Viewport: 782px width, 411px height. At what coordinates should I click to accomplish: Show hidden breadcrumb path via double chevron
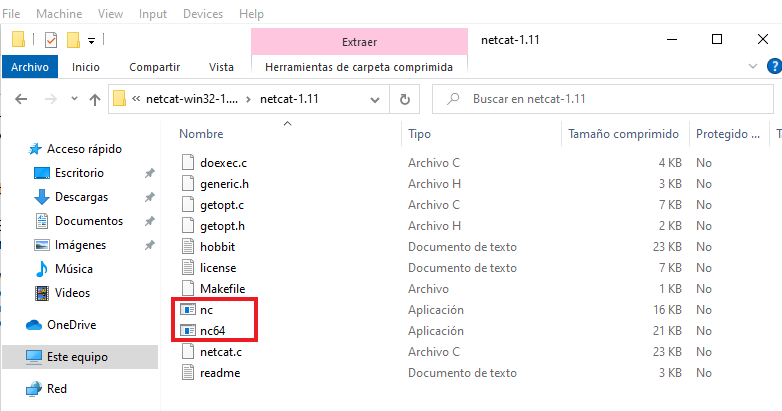[x=136, y=99]
